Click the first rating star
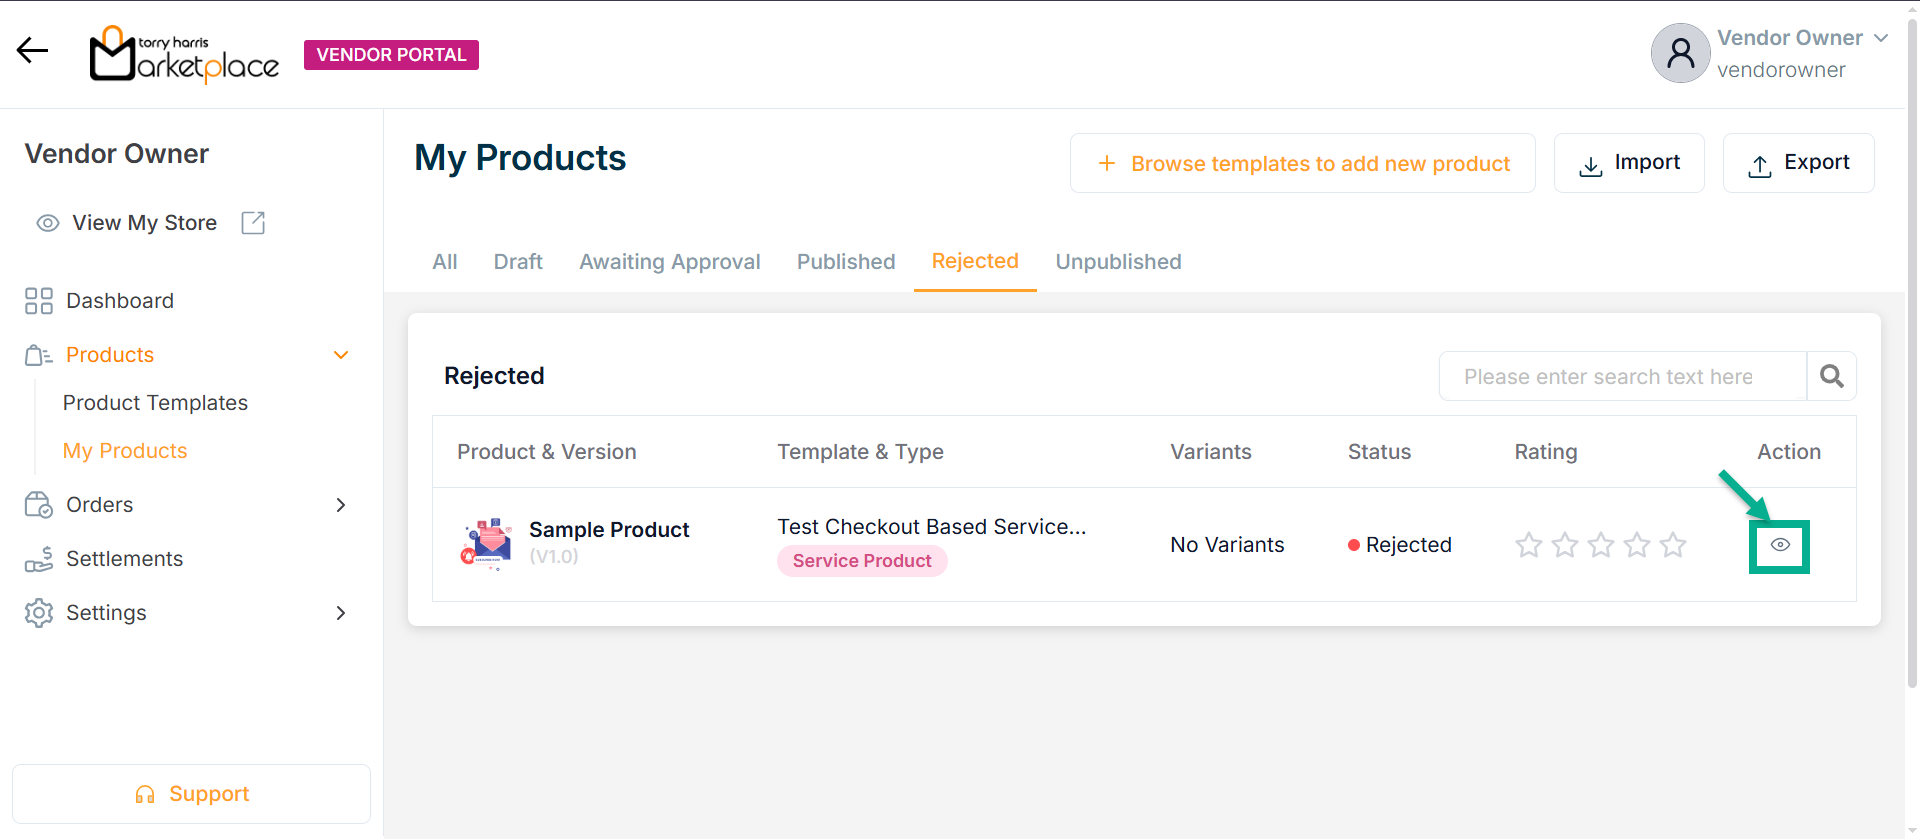This screenshot has height=839, width=1920. 1528,545
